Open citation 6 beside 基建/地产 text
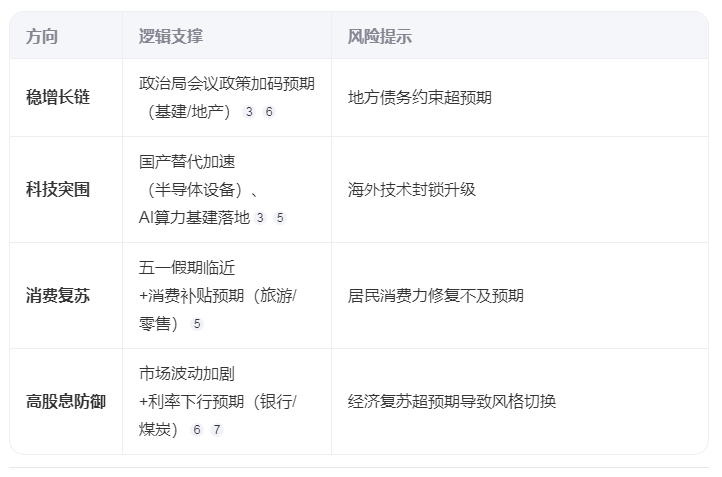 coord(269,111)
